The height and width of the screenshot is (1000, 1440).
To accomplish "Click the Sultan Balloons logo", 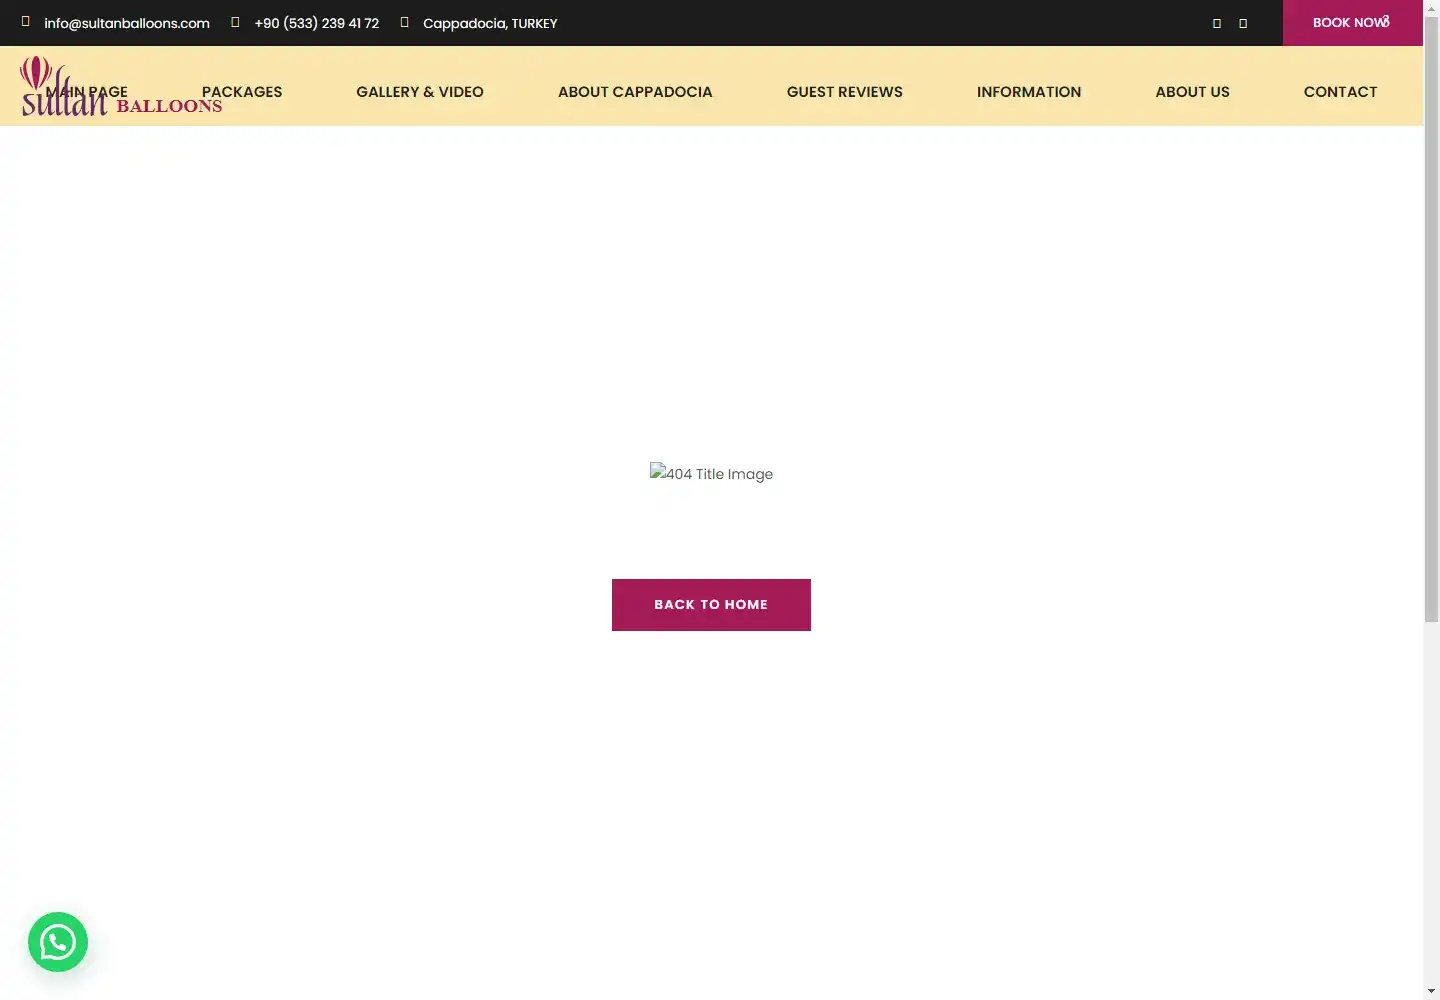I will [121, 87].
